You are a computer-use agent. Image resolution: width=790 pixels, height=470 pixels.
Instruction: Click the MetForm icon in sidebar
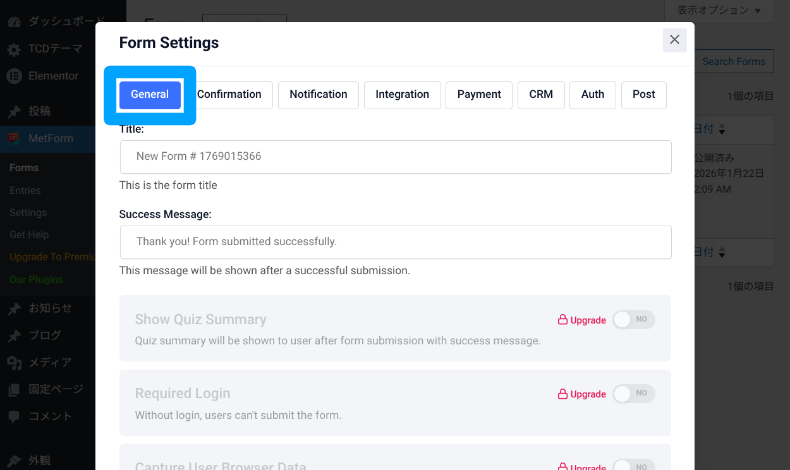[15, 138]
